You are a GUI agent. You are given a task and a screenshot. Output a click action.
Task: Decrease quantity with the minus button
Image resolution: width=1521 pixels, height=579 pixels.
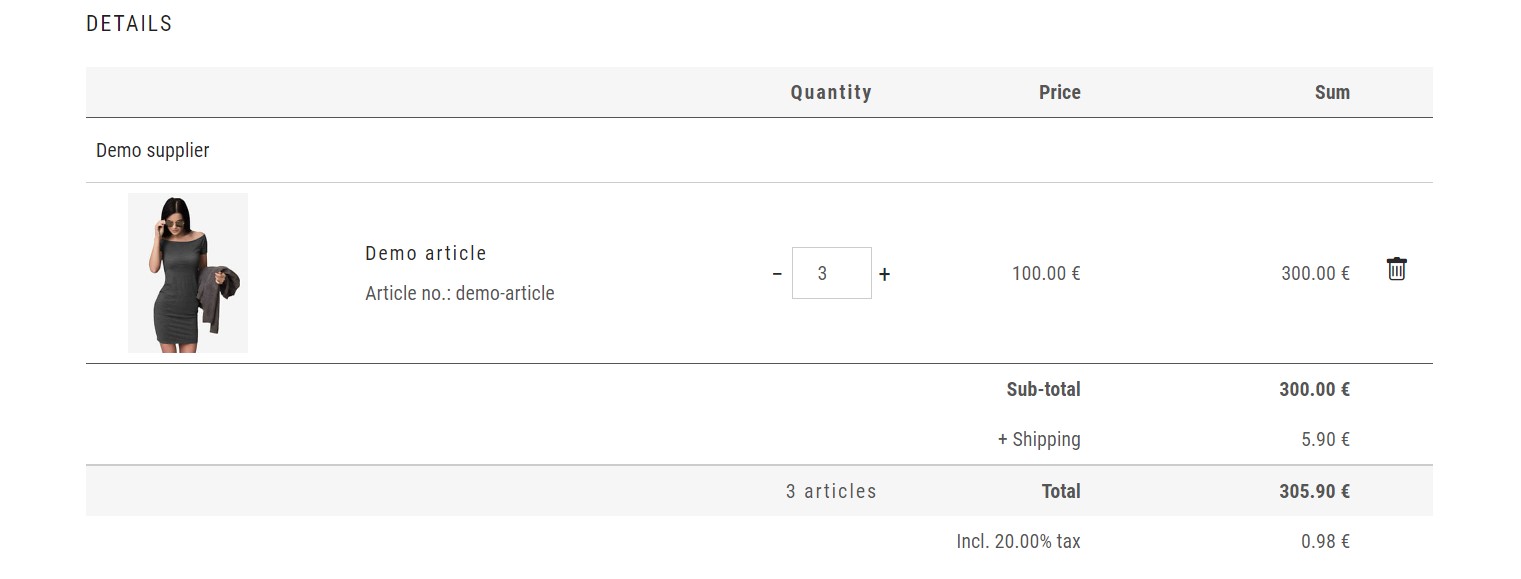point(777,273)
